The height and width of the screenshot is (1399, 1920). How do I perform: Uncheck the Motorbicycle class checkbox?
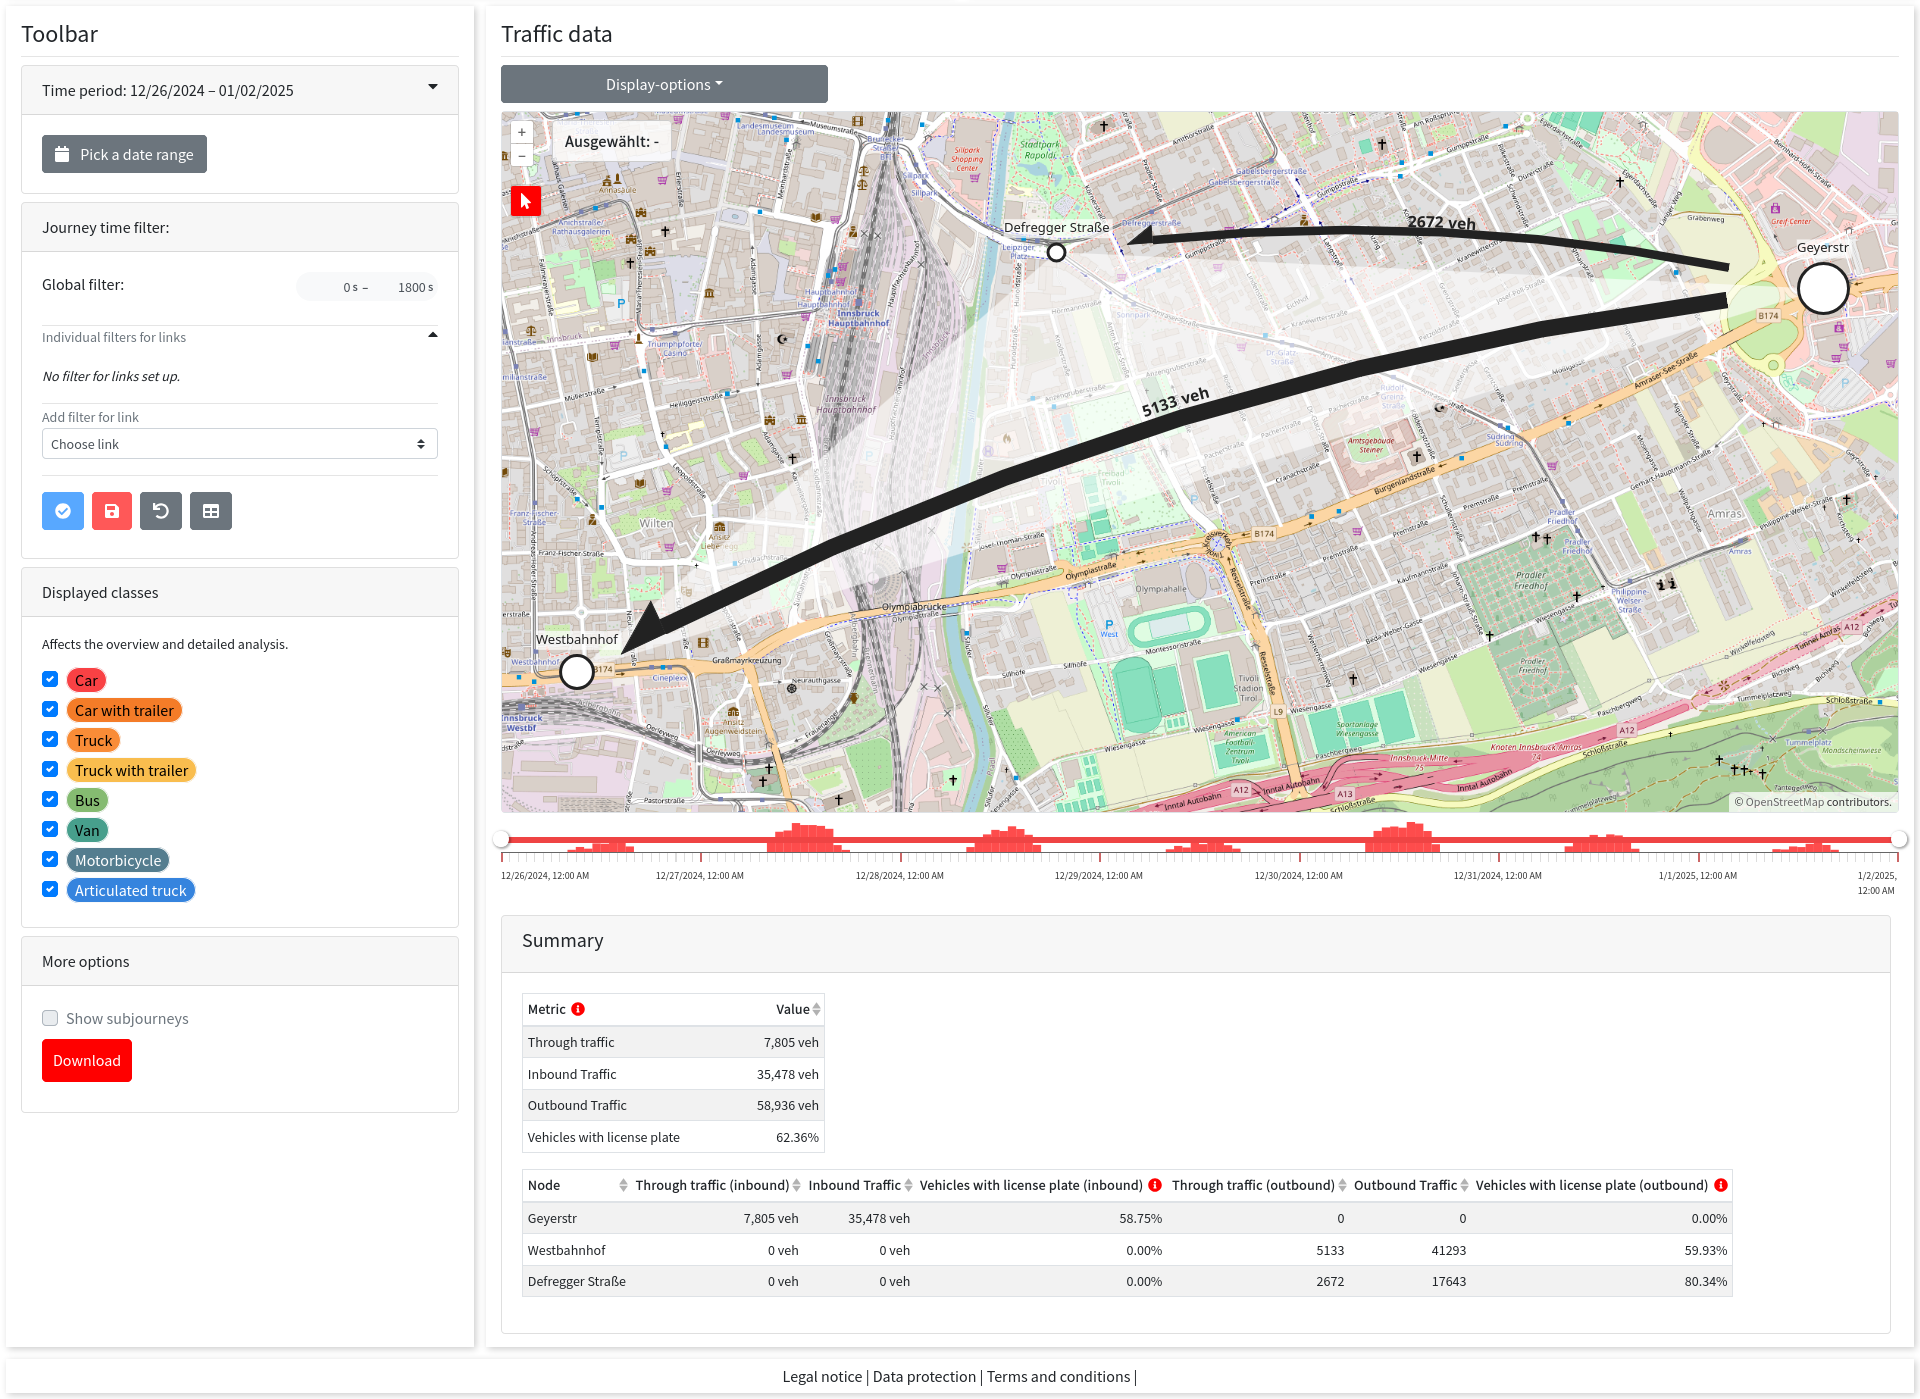50,859
